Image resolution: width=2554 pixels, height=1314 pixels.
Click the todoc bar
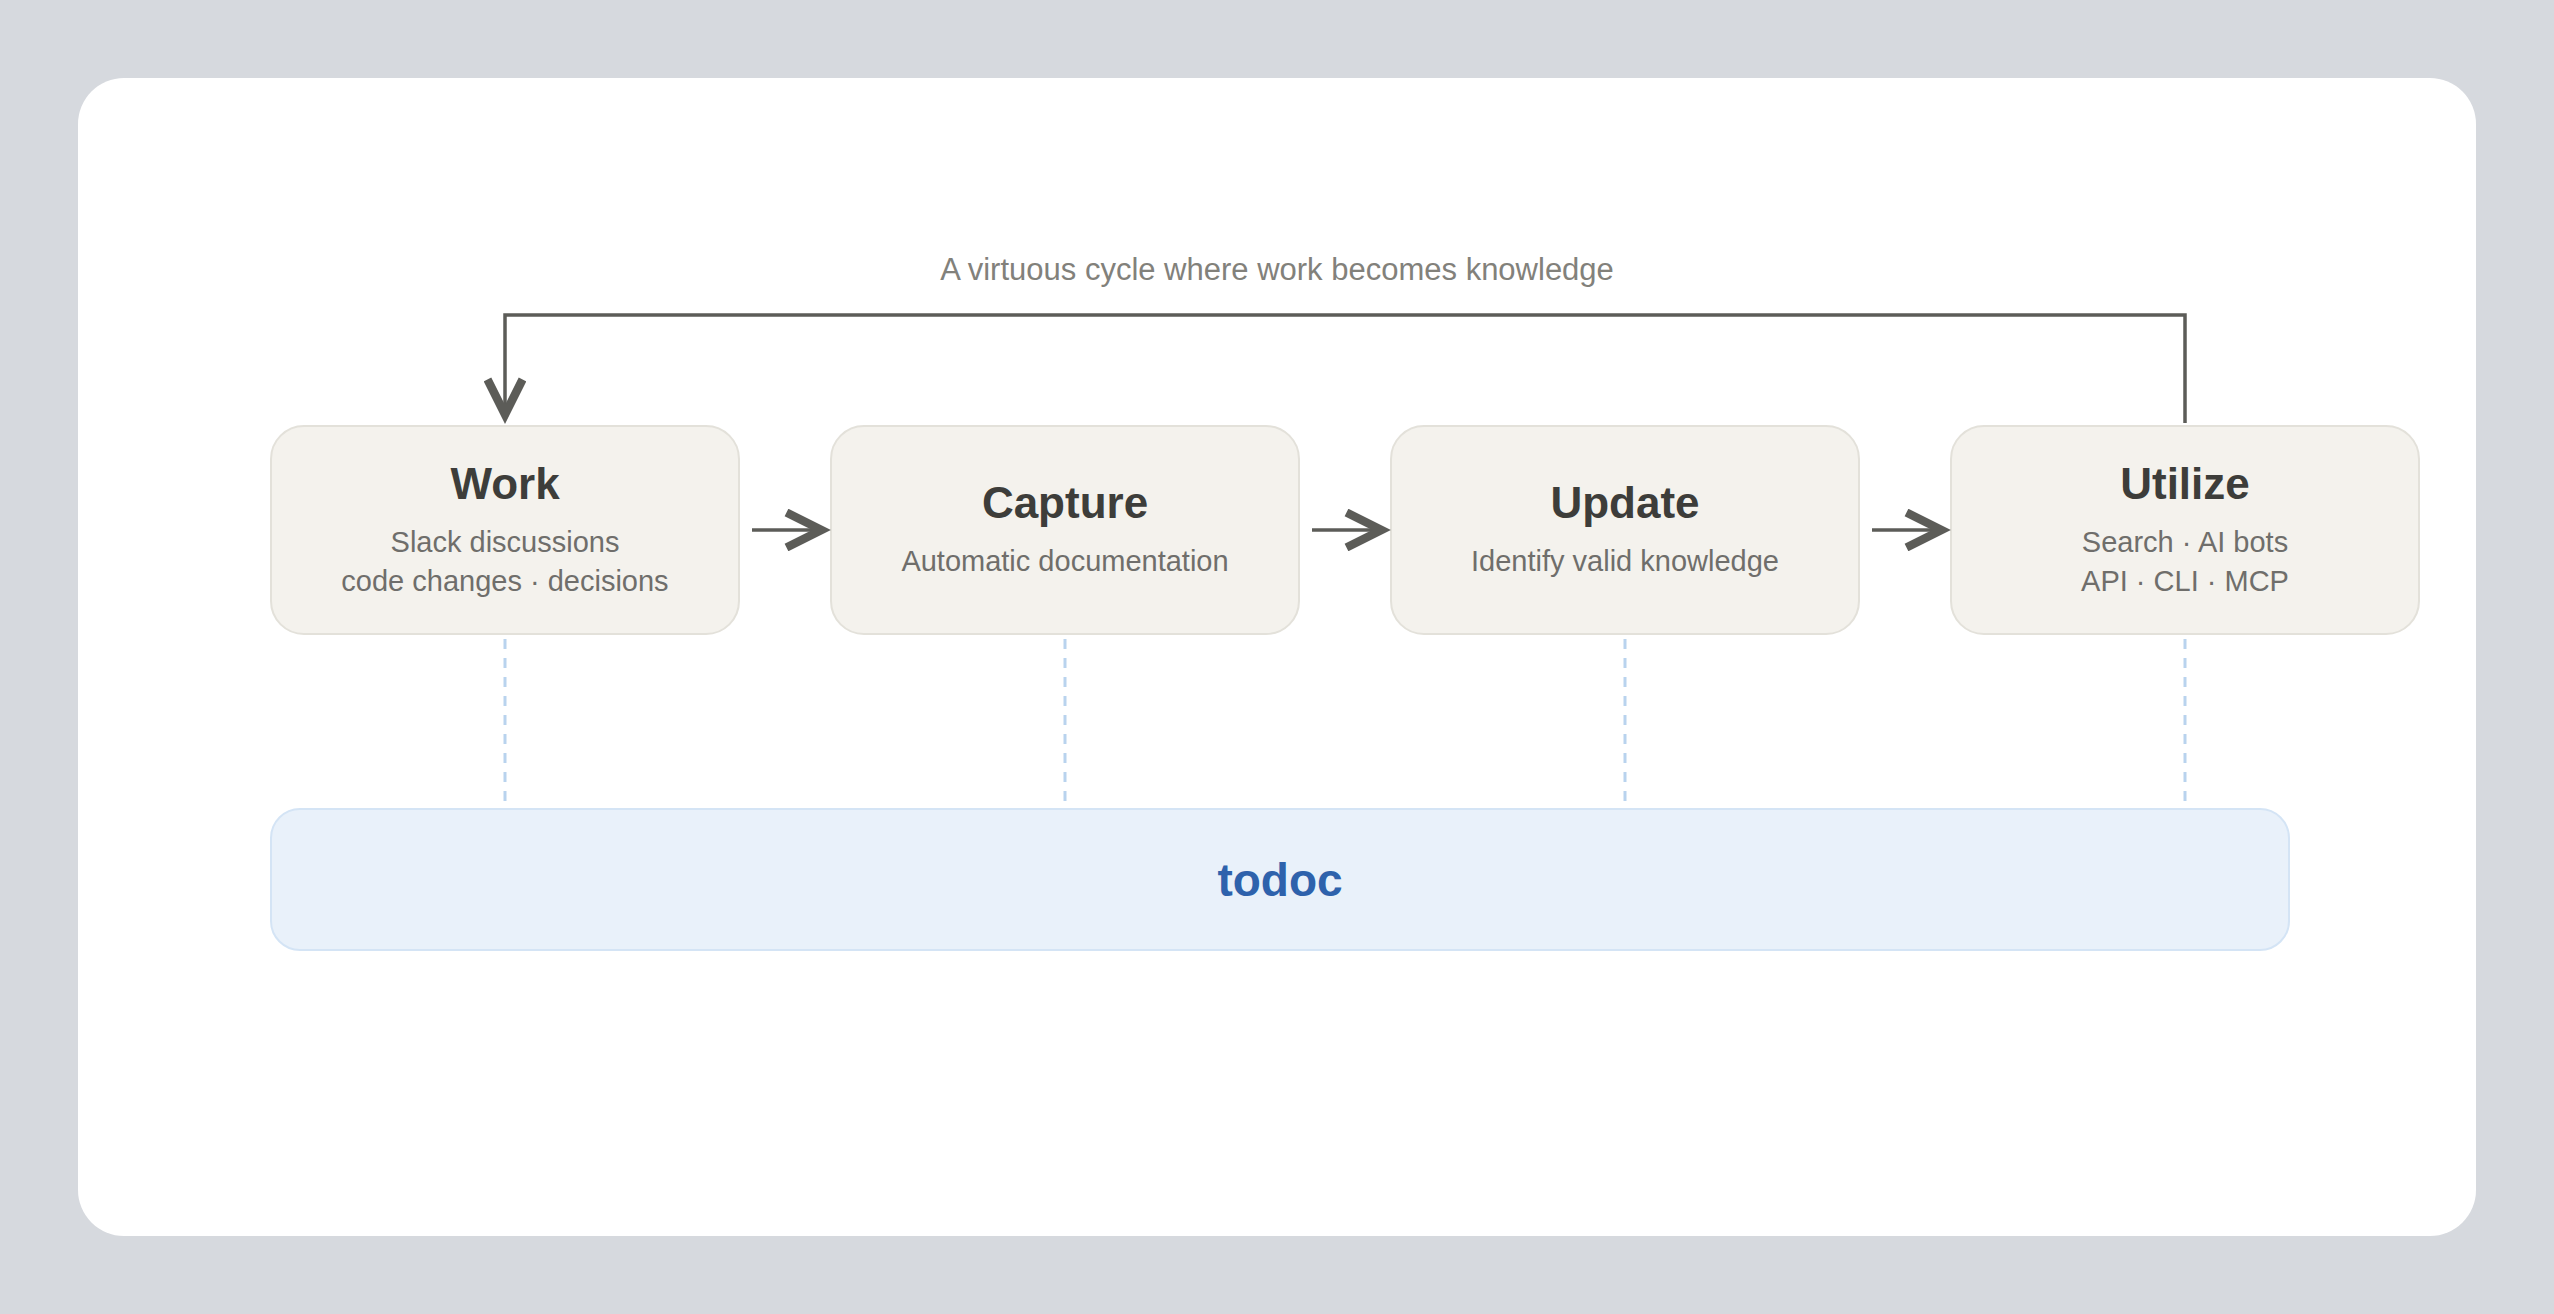pos(1280,880)
